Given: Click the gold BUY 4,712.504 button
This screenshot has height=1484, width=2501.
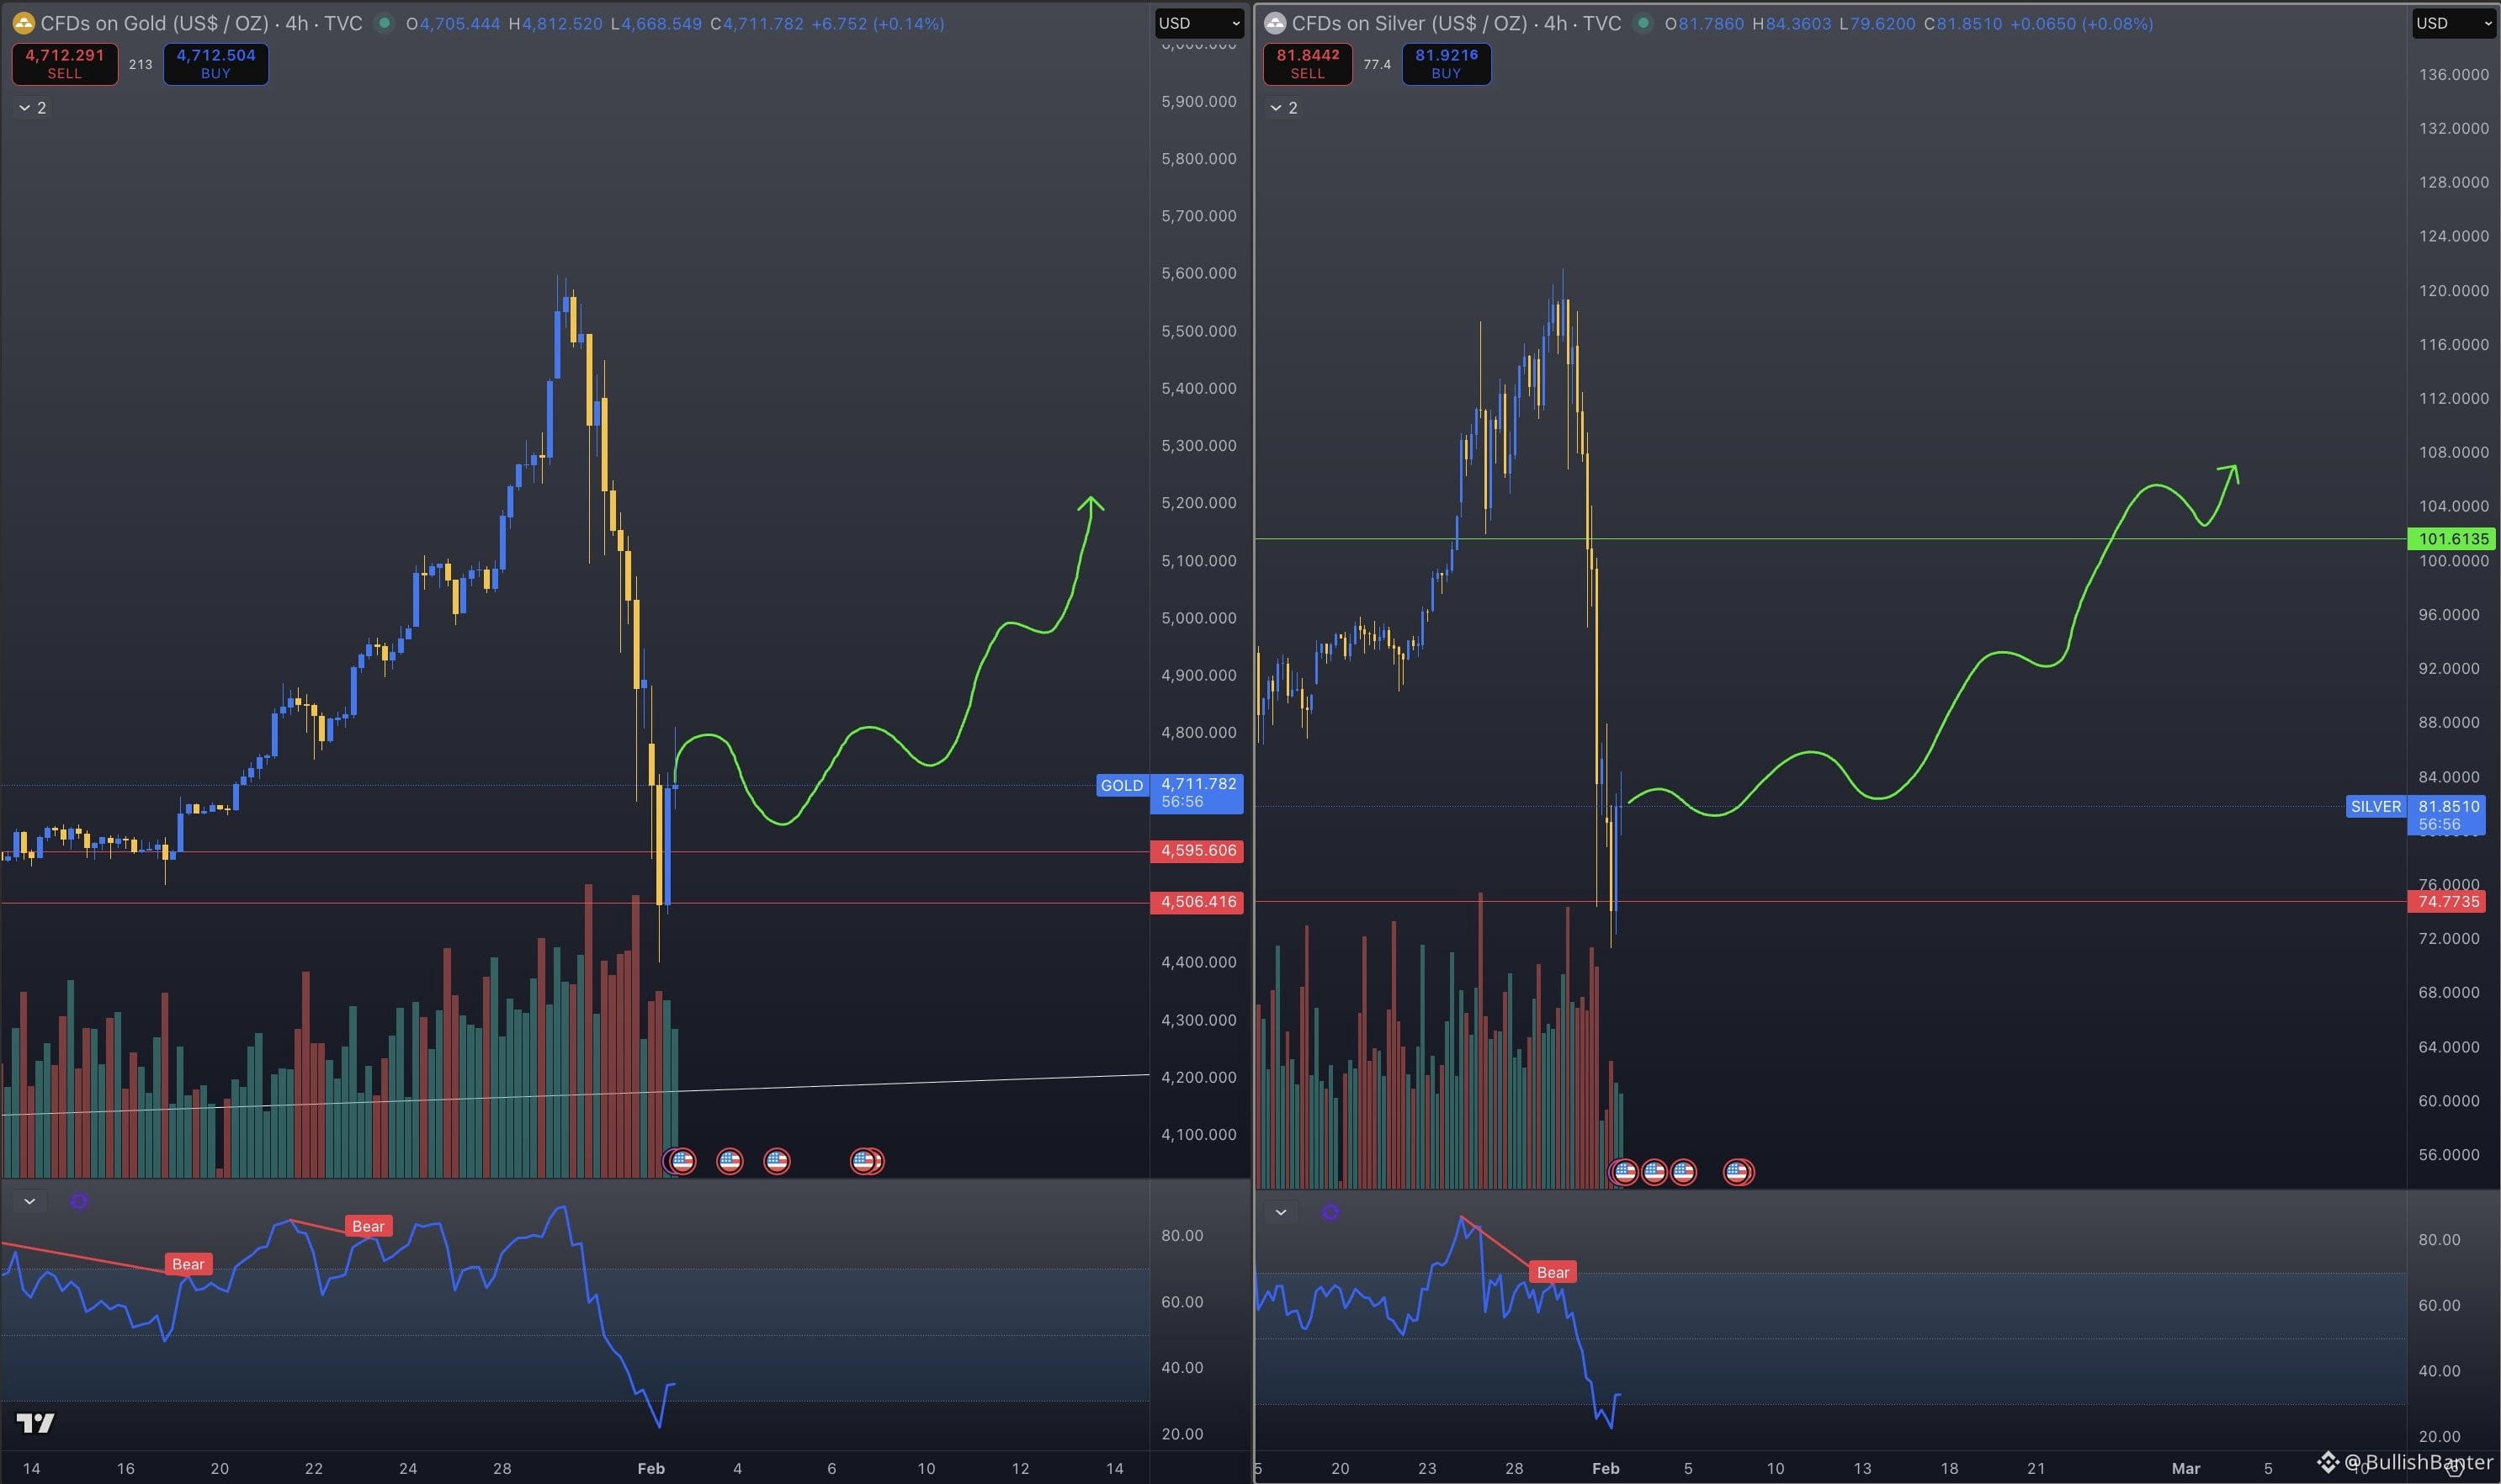Looking at the screenshot, I should pos(216,64).
